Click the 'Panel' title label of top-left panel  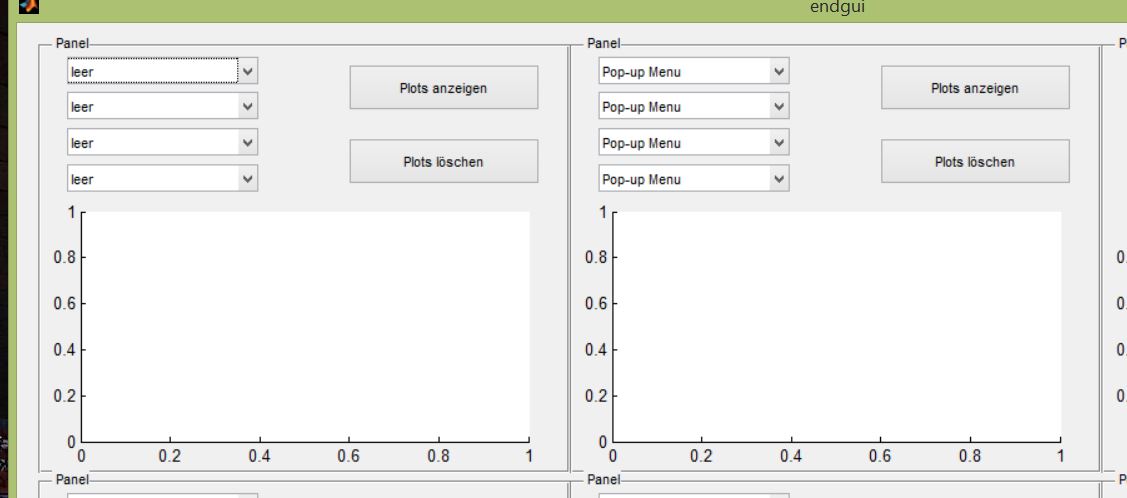tap(72, 44)
